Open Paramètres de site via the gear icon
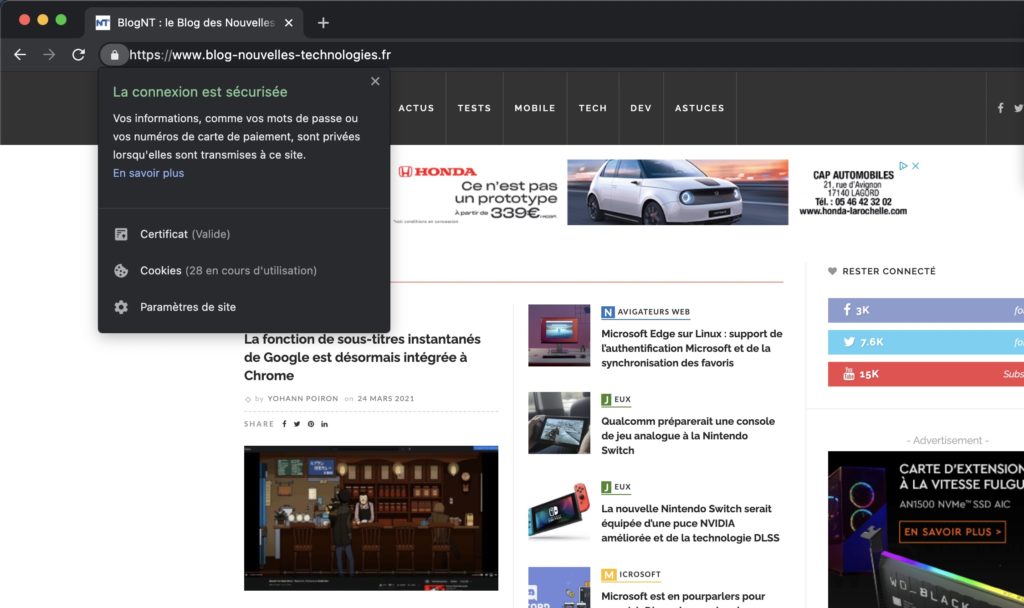This screenshot has height=608, width=1024. tap(190, 307)
